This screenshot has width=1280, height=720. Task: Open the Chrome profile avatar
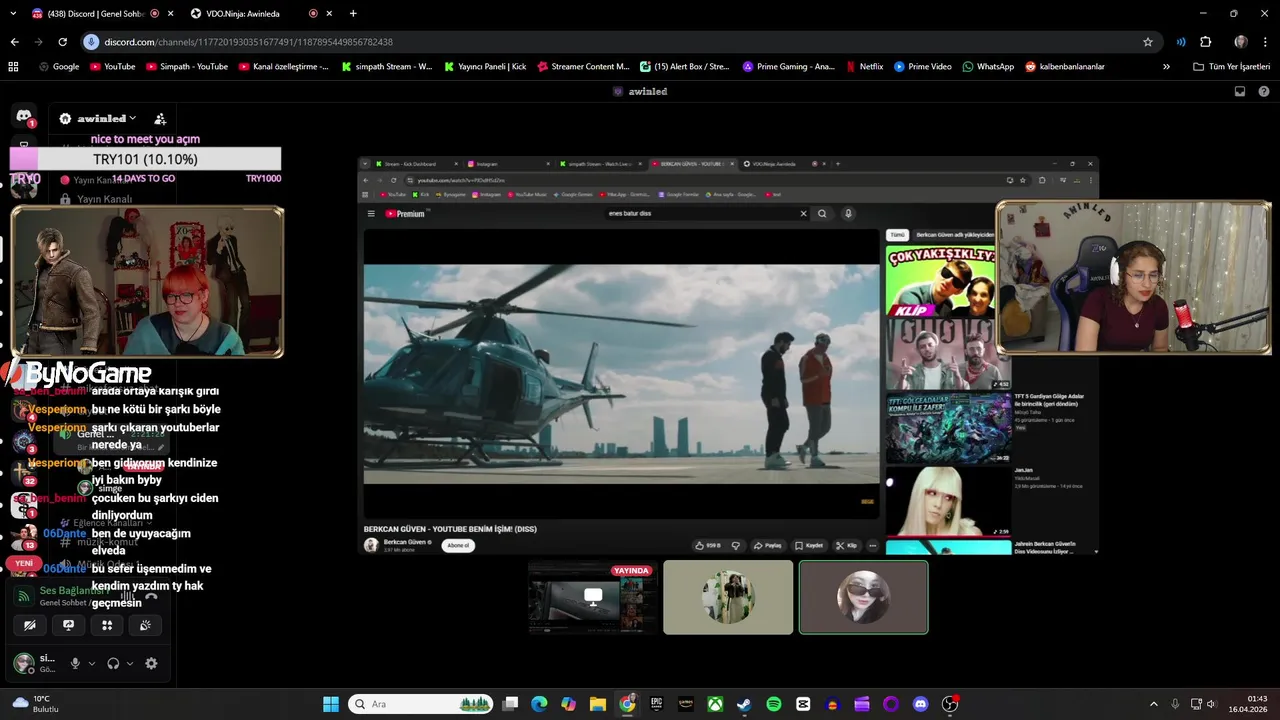tap(1241, 42)
